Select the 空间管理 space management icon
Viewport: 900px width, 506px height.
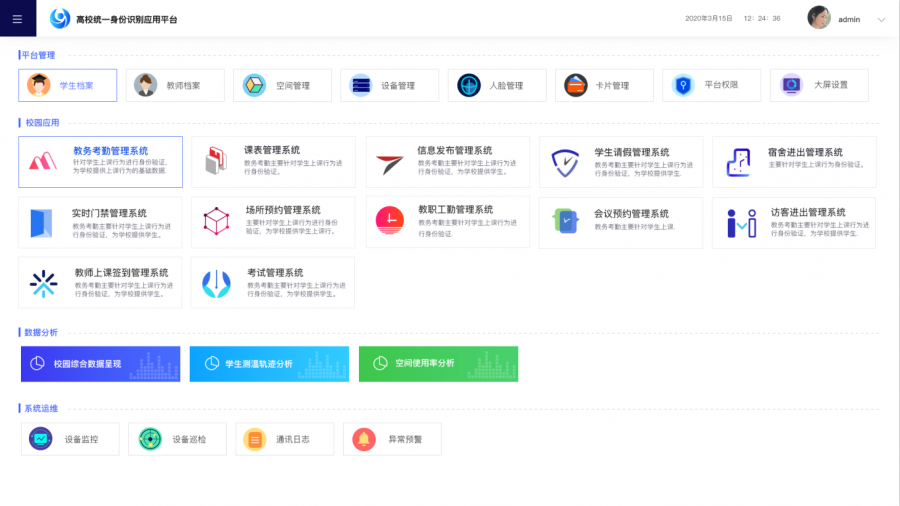[x=255, y=85]
